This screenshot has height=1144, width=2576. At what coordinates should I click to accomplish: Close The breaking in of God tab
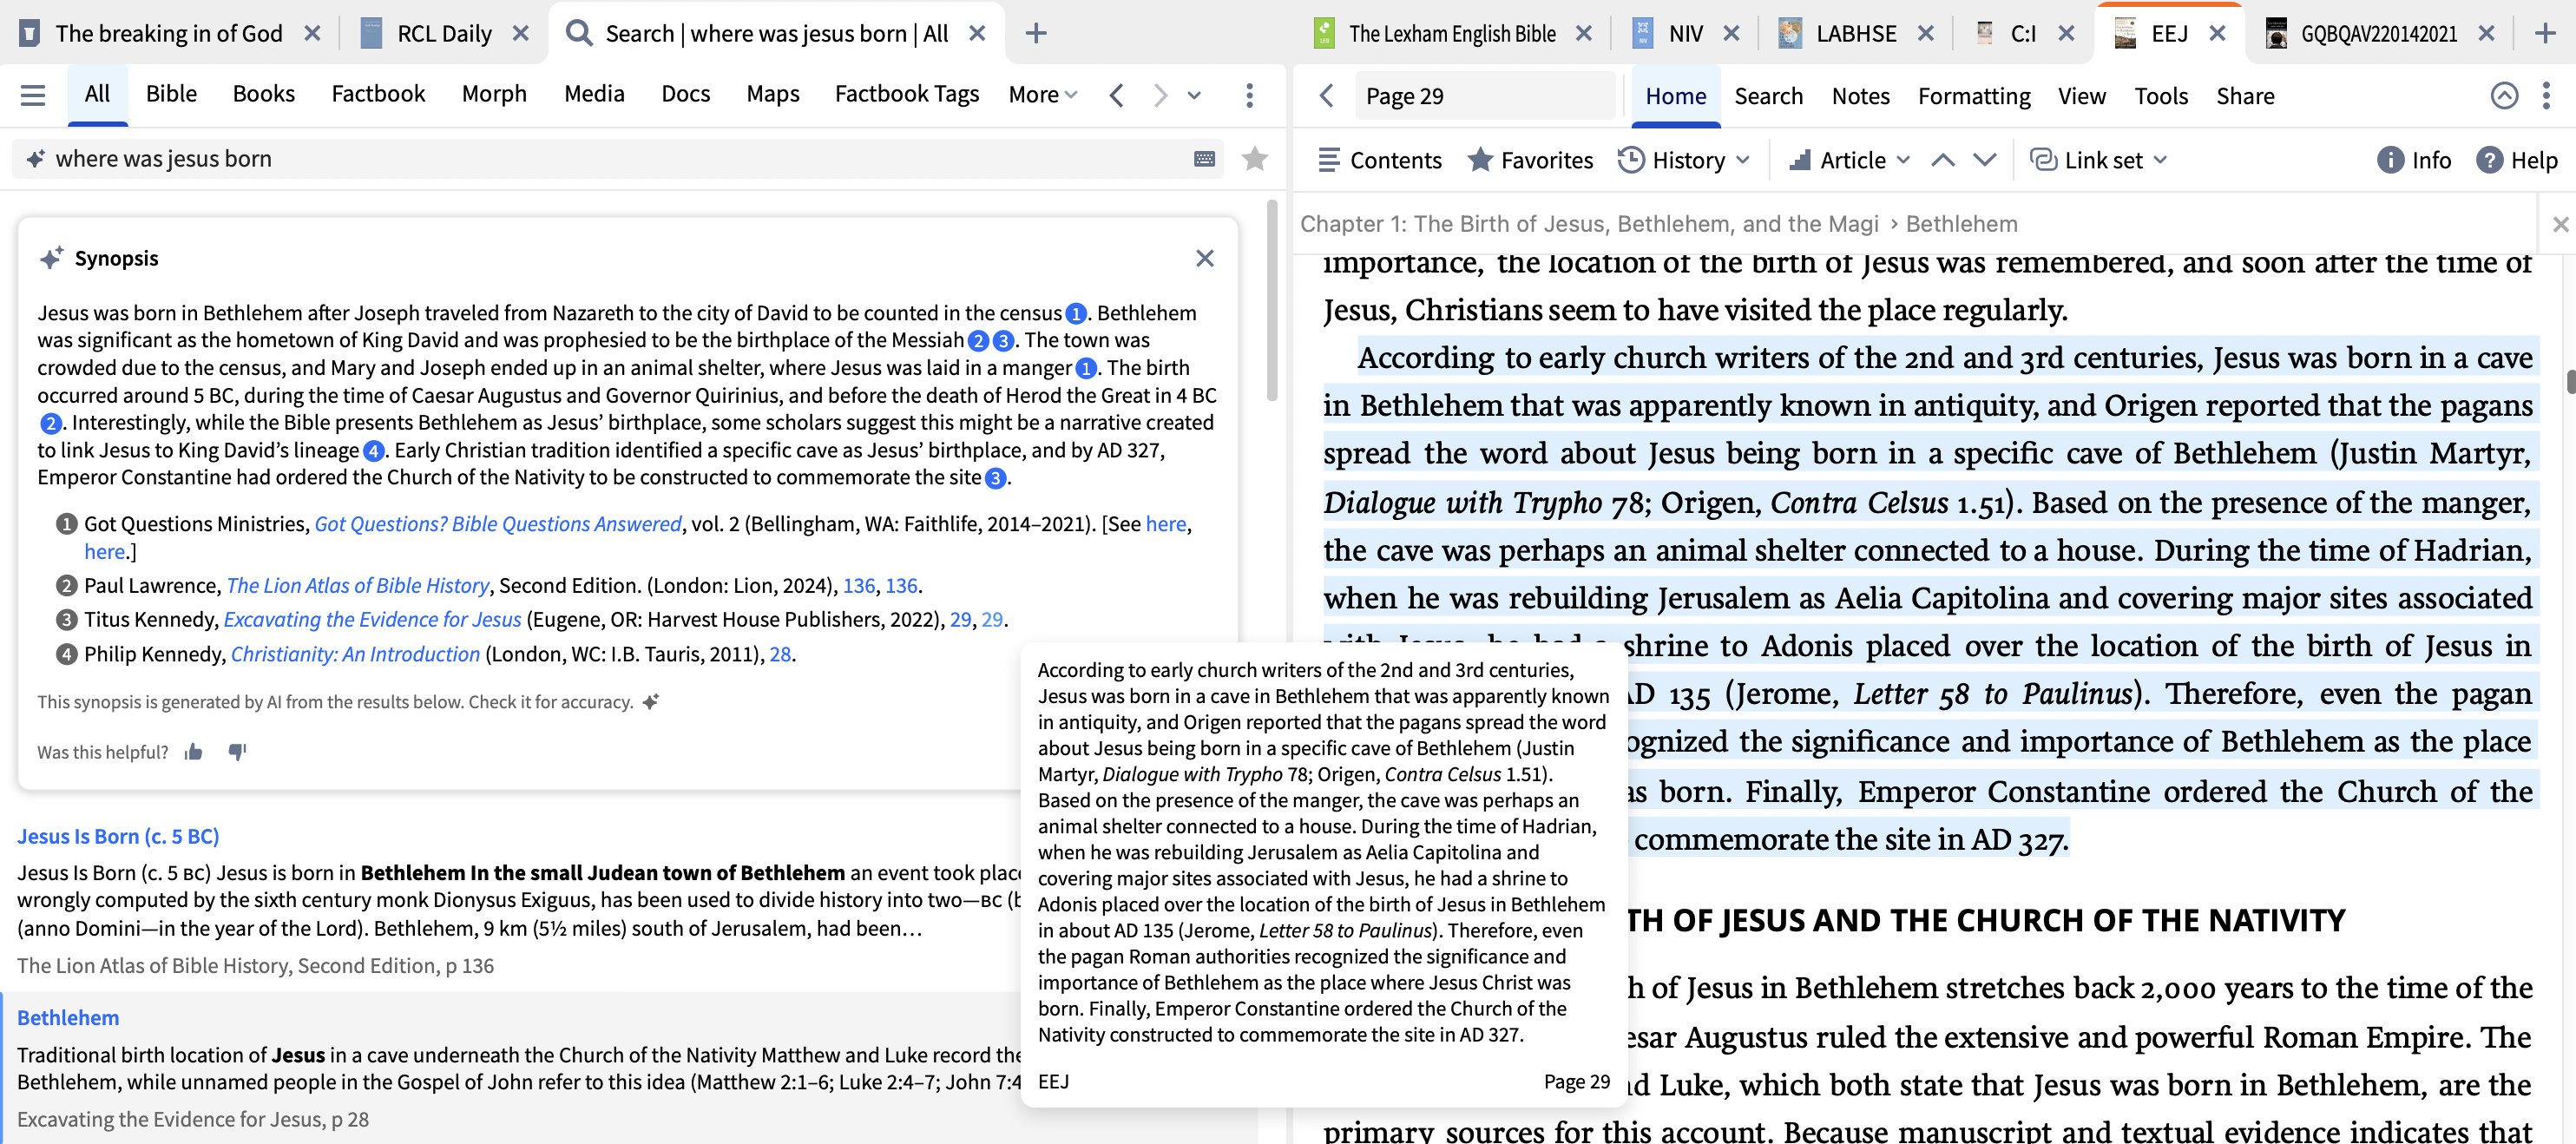312,33
